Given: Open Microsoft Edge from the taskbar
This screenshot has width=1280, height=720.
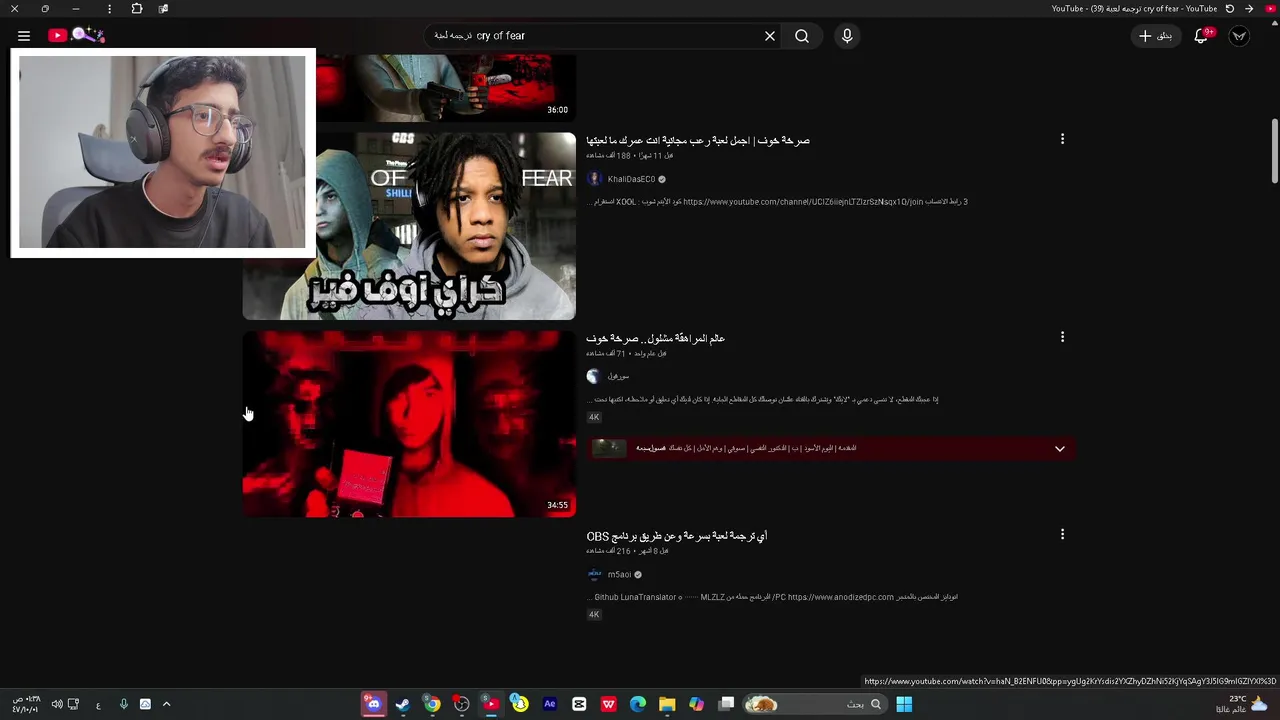Looking at the screenshot, I should [x=638, y=704].
